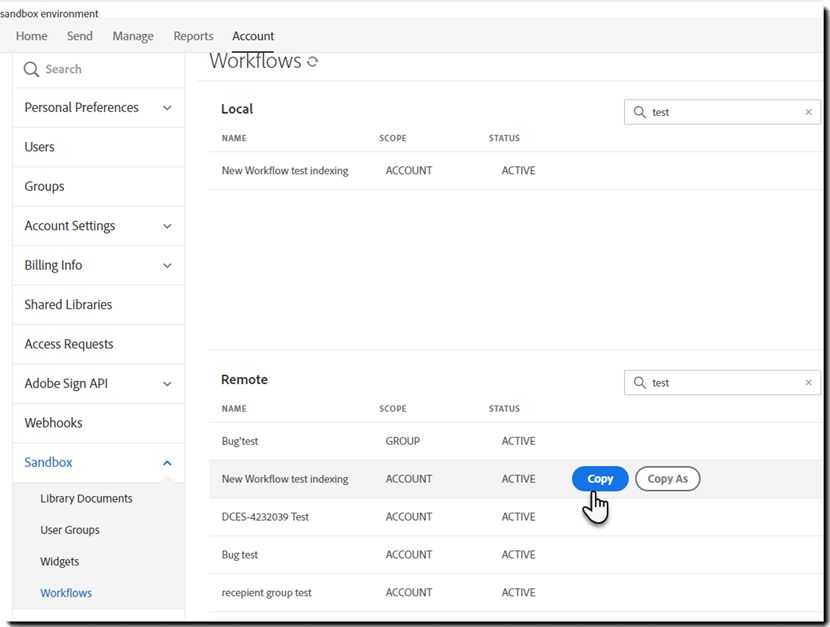830x627 pixels.
Task: Go to the Manage tab
Action: pos(133,36)
